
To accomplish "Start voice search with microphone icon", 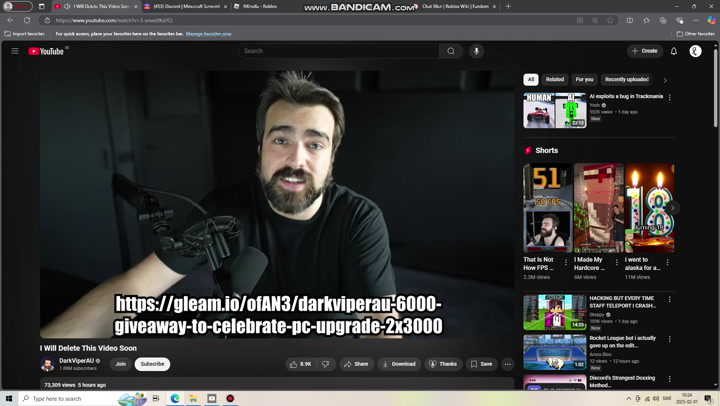I will point(476,51).
